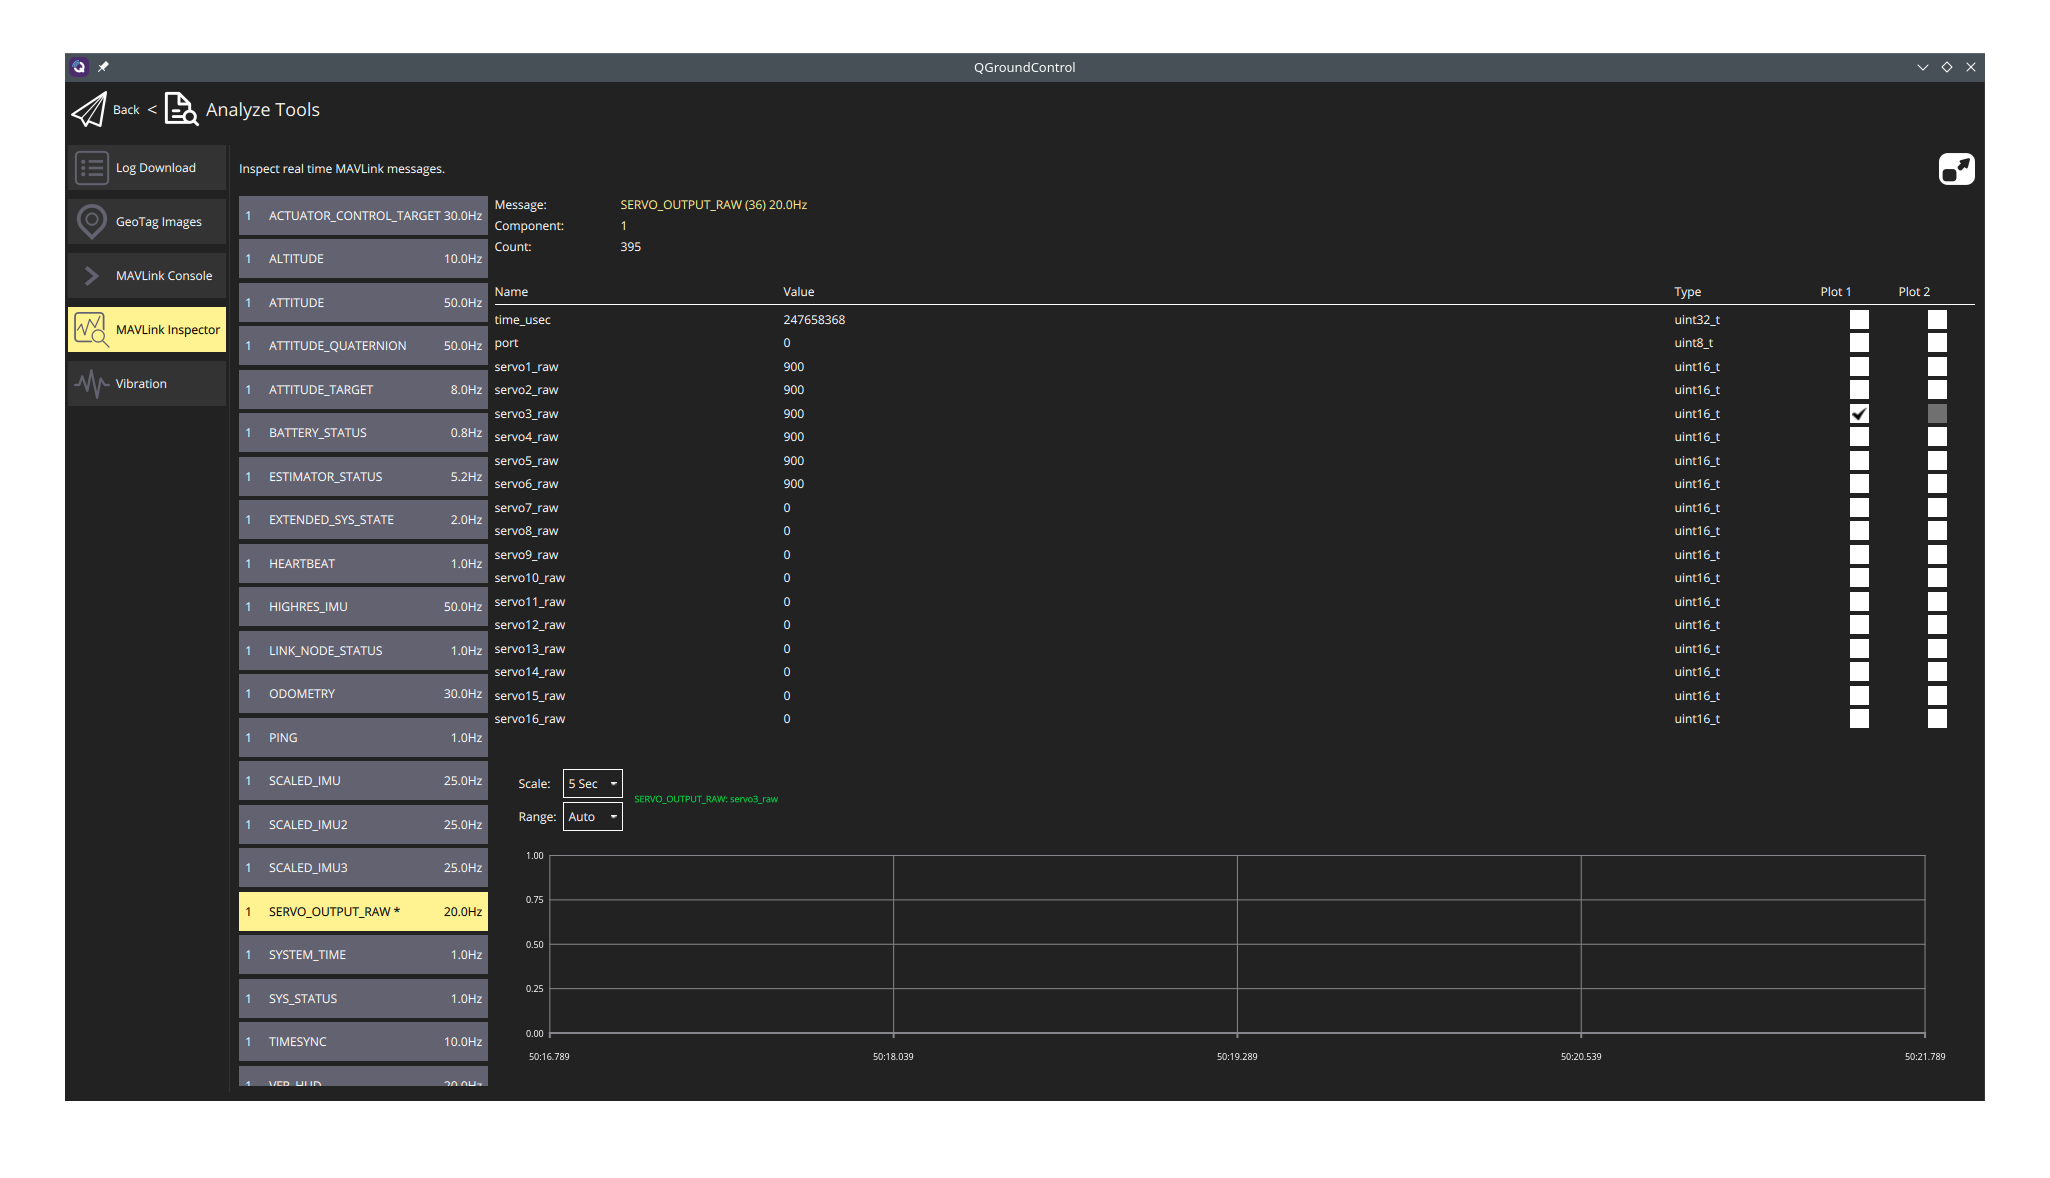The width and height of the screenshot is (2050, 1178).
Task: Select the ODOMETRY message
Action: click(x=363, y=694)
